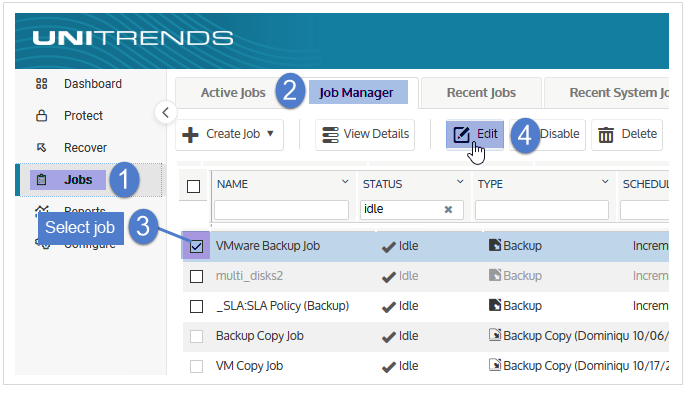The width and height of the screenshot is (698, 401).
Task: Collapse the sidebar with the left chevron
Action: tap(166, 113)
